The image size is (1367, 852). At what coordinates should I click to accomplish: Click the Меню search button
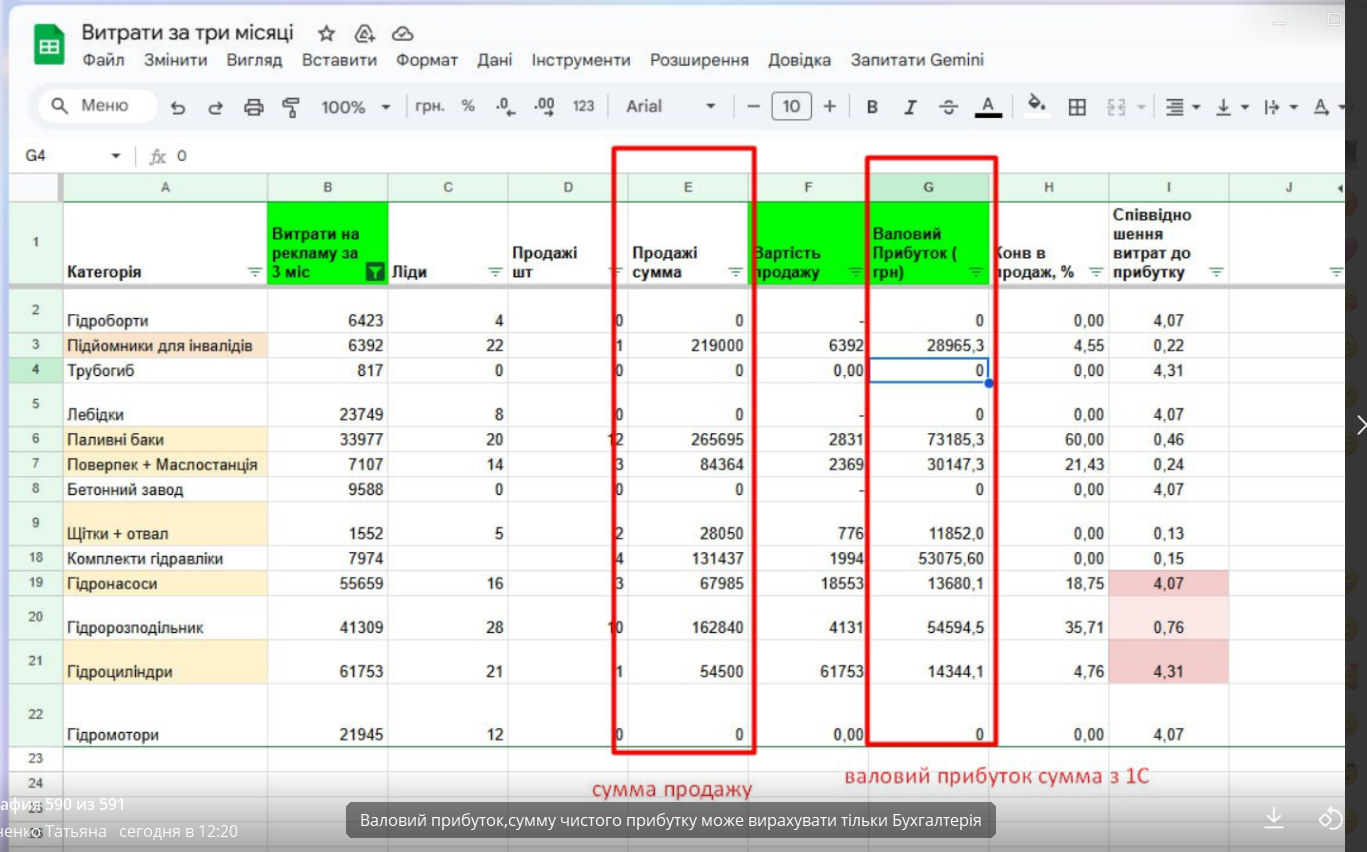[x=97, y=106]
